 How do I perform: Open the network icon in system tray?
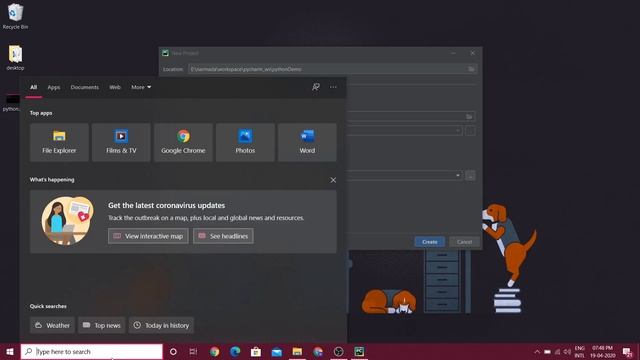click(557, 352)
